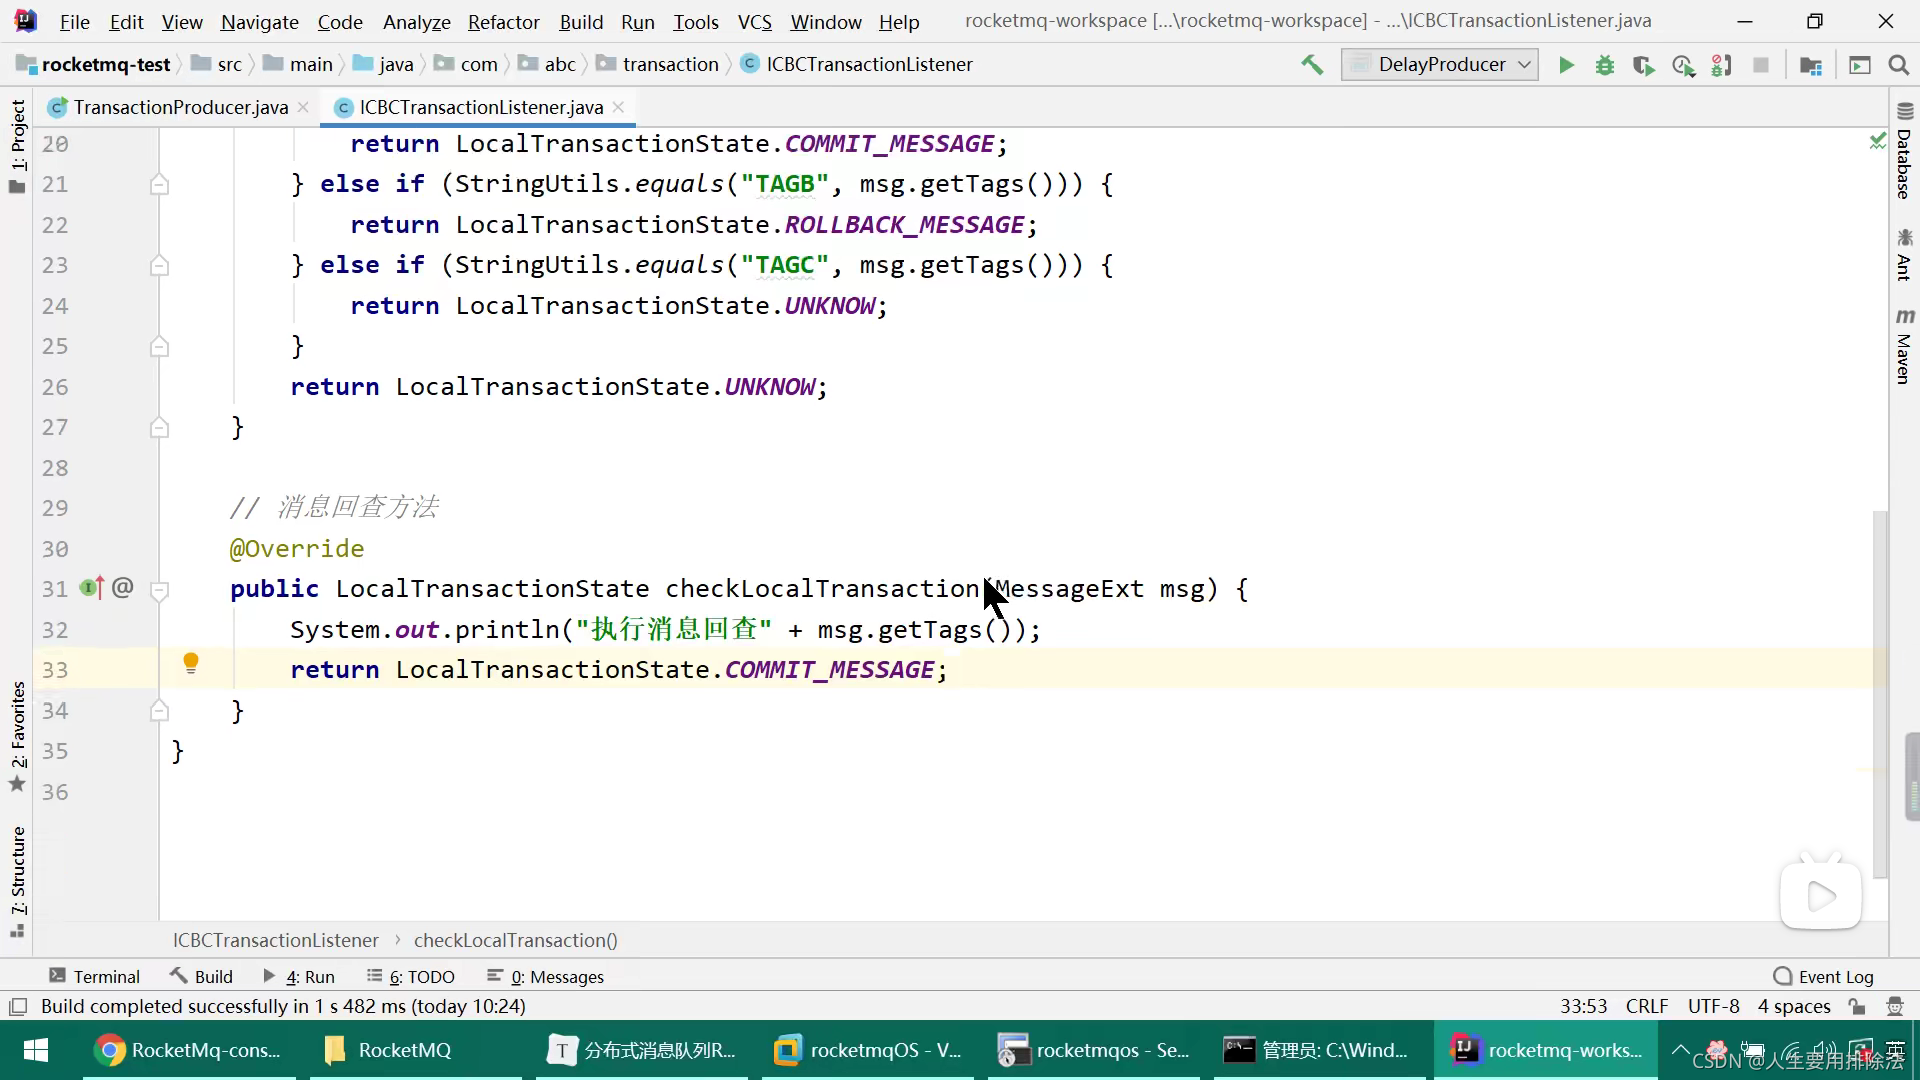The width and height of the screenshot is (1920, 1080).
Task: Run DelayProducer with the green play icon
Action: coord(1566,65)
